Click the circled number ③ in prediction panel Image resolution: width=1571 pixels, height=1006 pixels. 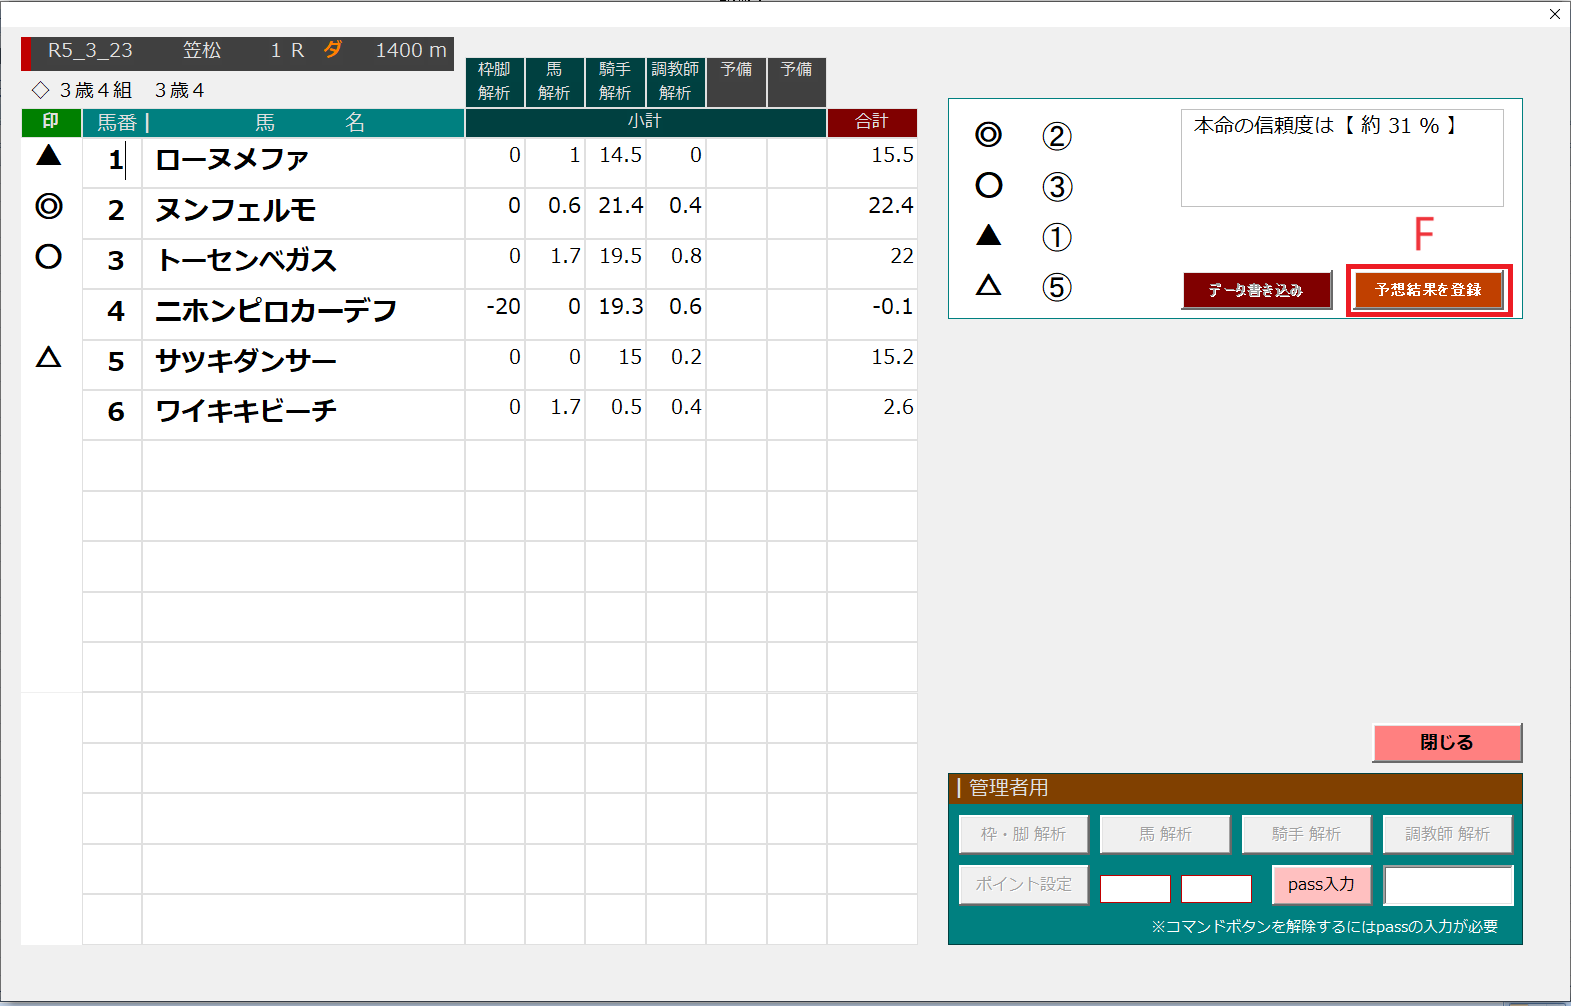pyautogui.click(x=1056, y=187)
